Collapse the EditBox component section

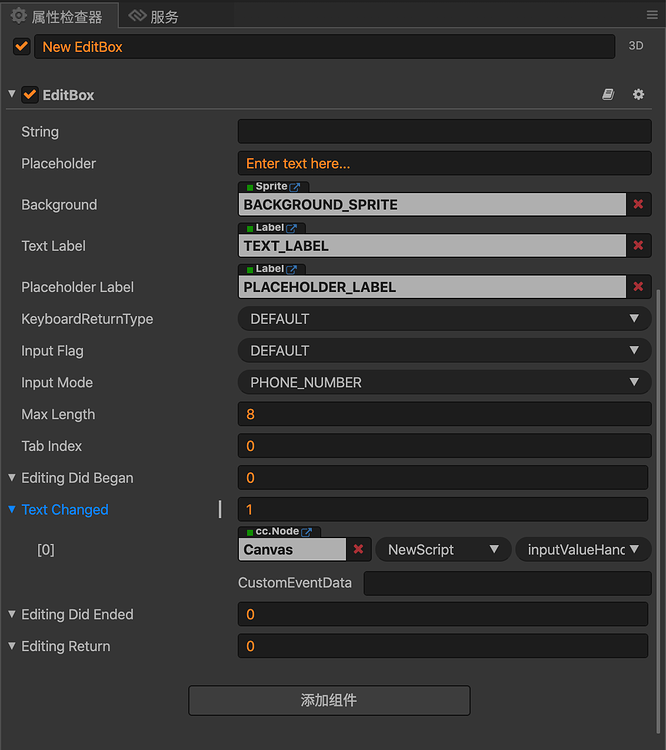tap(12, 95)
